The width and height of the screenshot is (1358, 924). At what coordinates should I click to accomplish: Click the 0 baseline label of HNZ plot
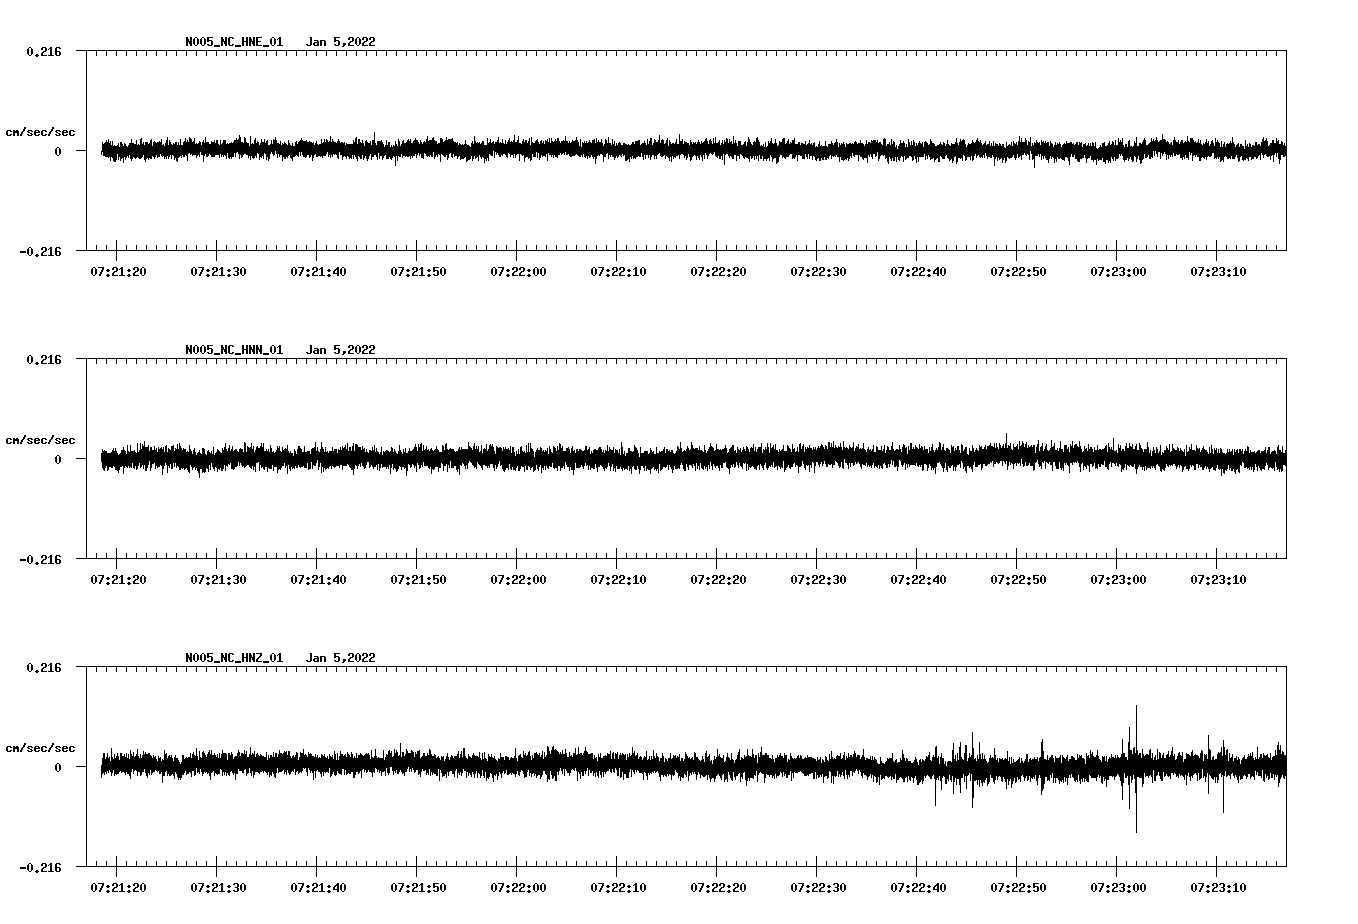58,767
